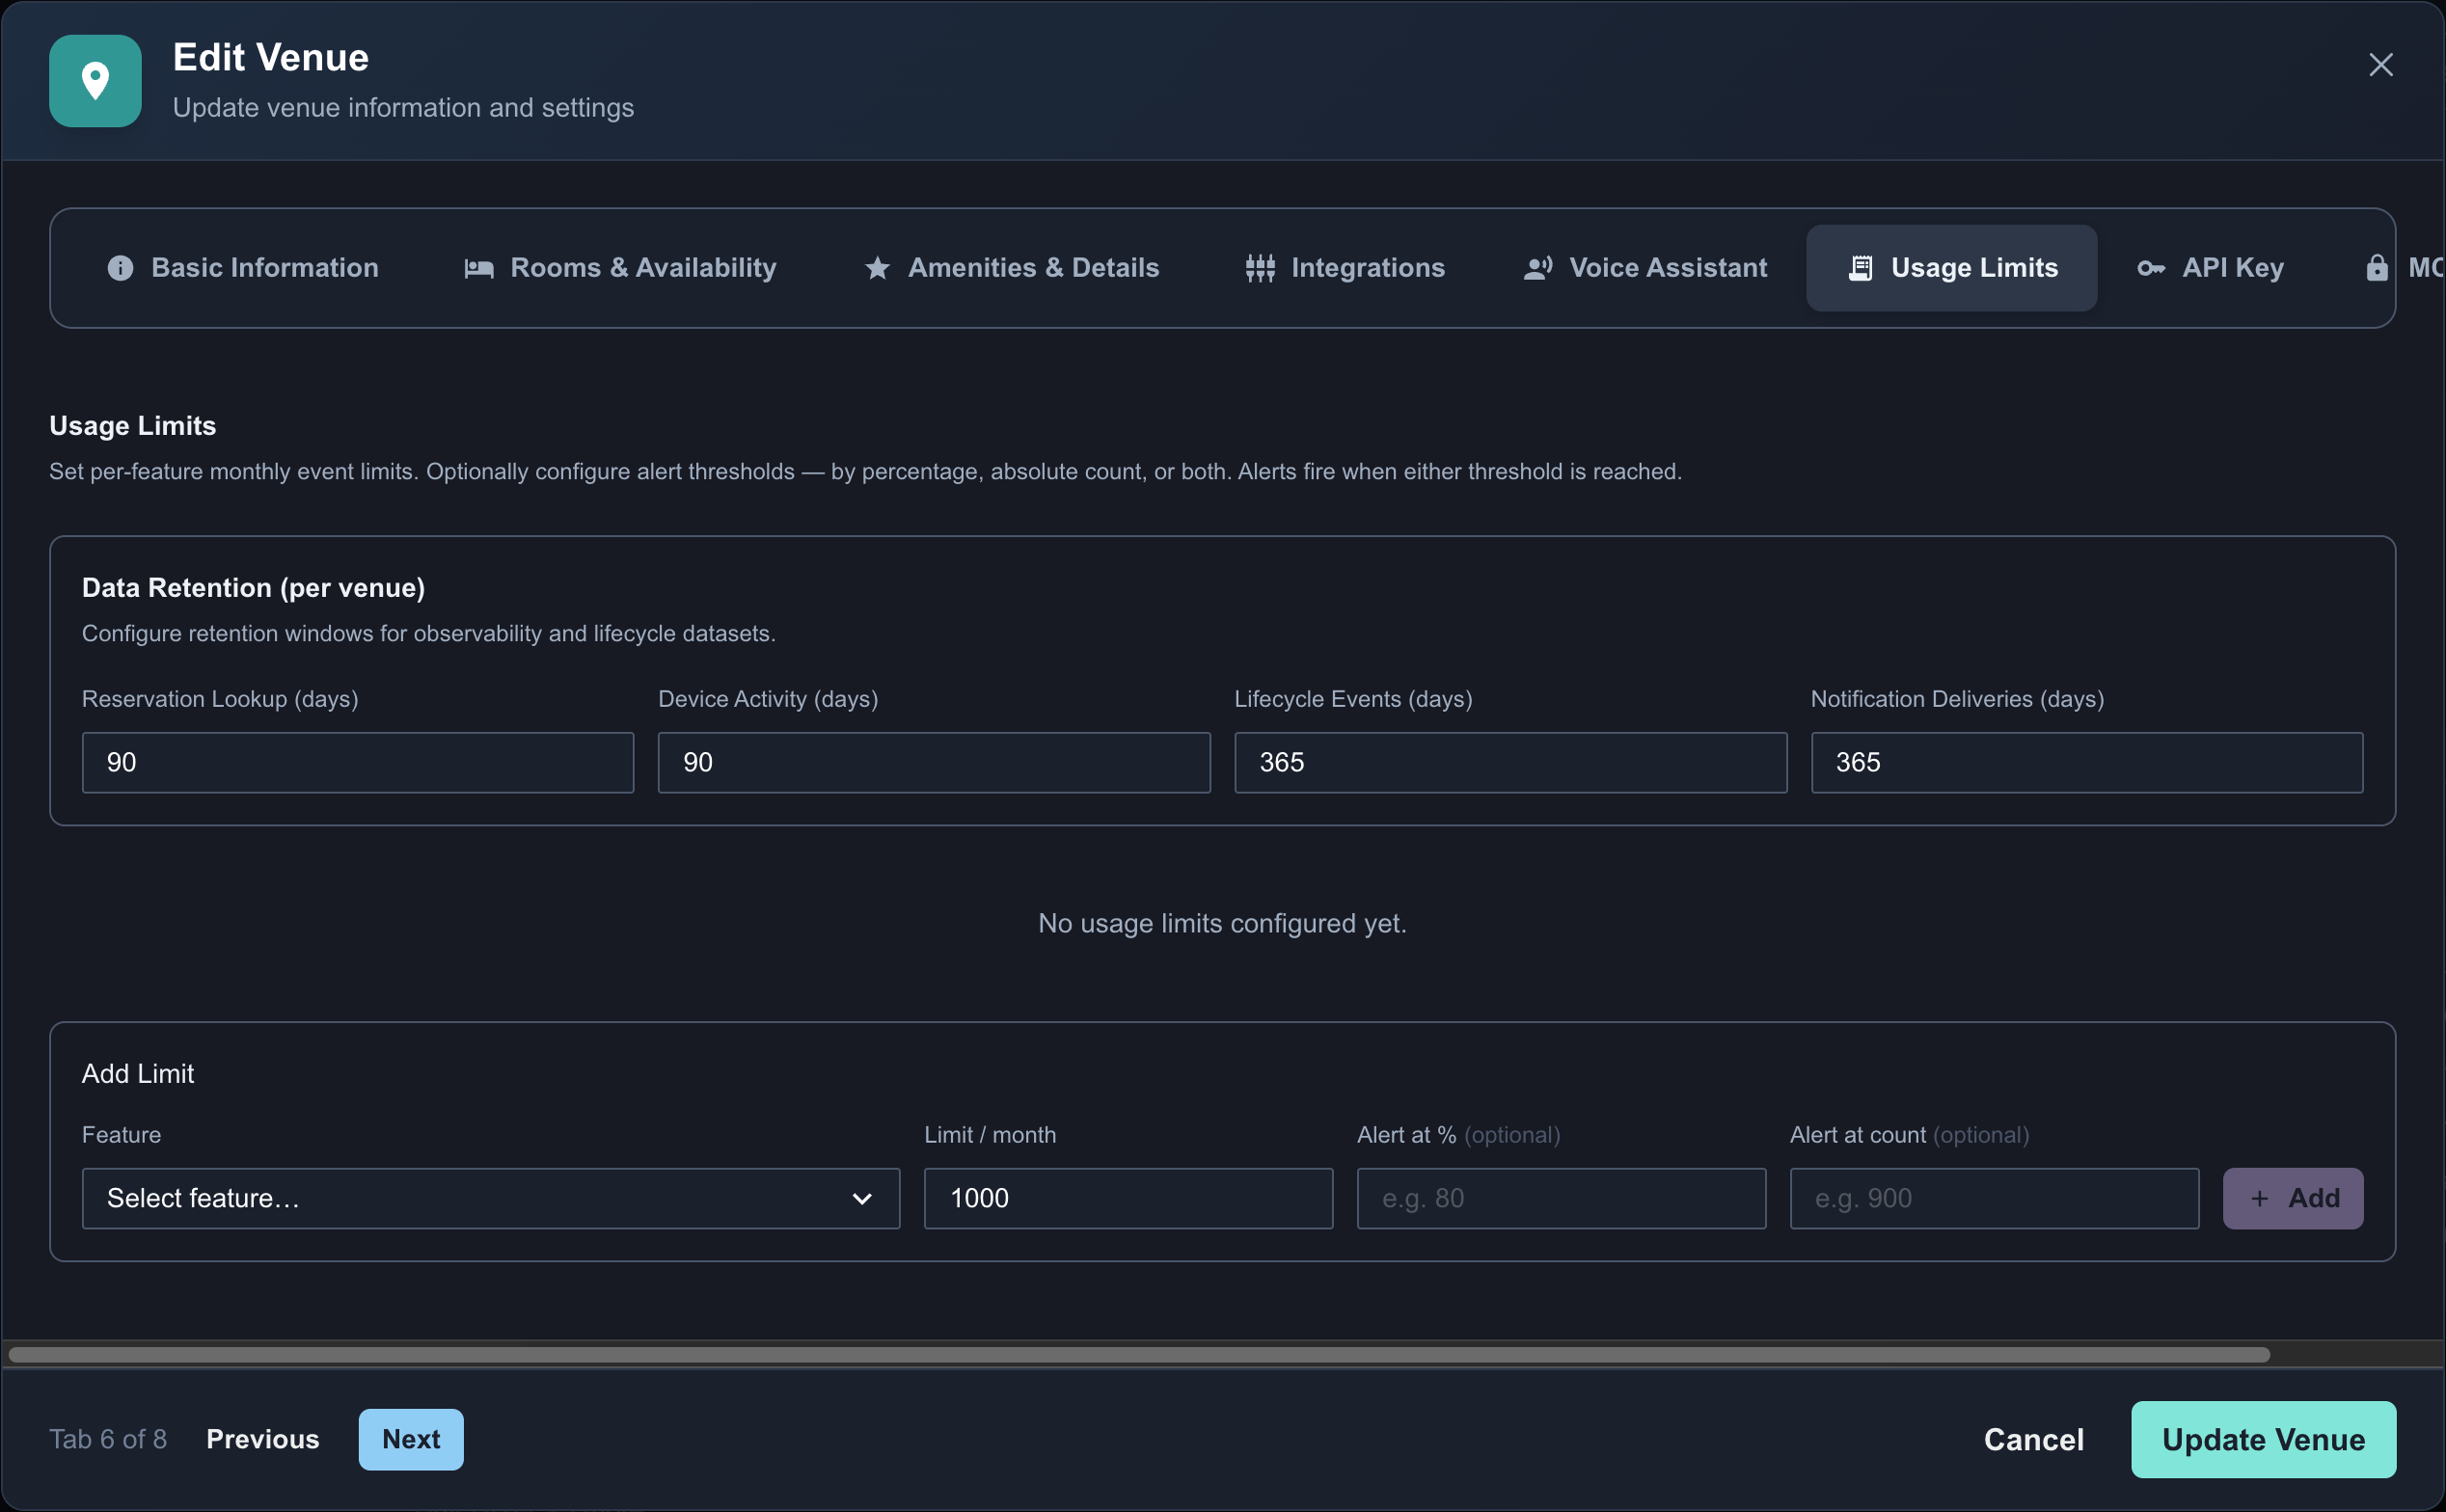Select the Usage Limits tab
The image size is (2446, 1512).
(x=1951, y=268)
